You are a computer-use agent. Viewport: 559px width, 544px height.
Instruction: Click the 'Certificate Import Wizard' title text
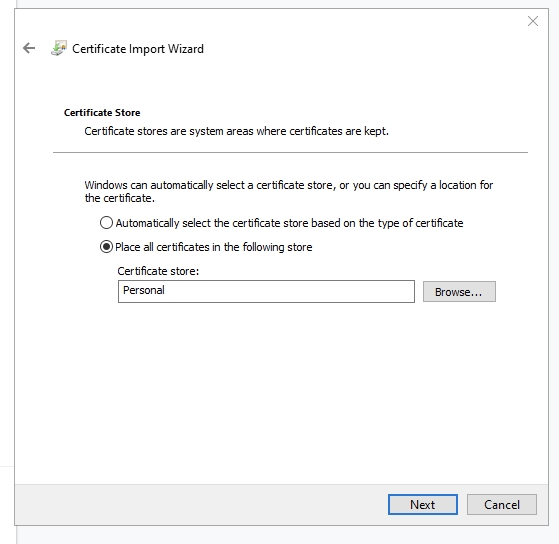pyautogui.click(x=138, y=48)
